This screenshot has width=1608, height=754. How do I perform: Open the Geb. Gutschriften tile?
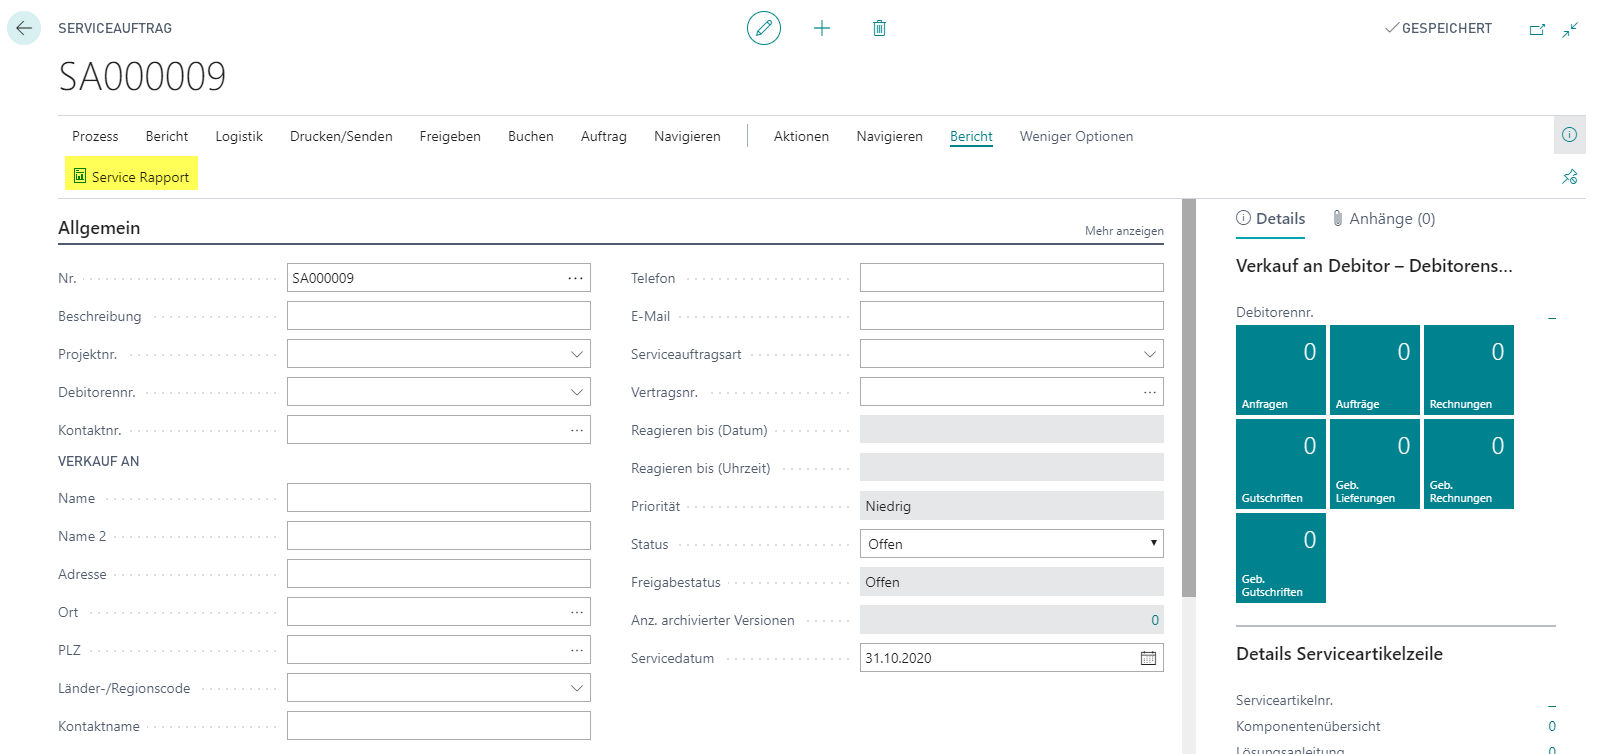(1281, 558)
